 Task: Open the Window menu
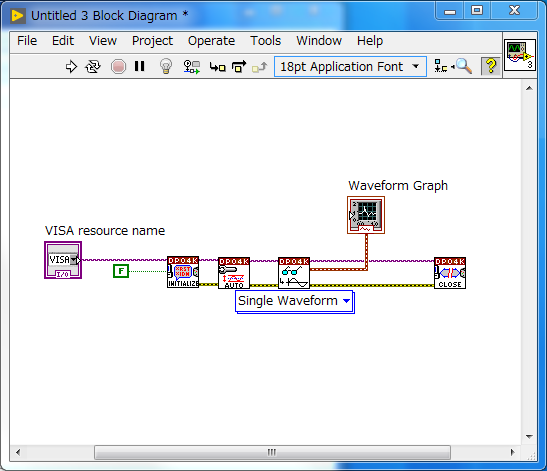coord(319,41)
